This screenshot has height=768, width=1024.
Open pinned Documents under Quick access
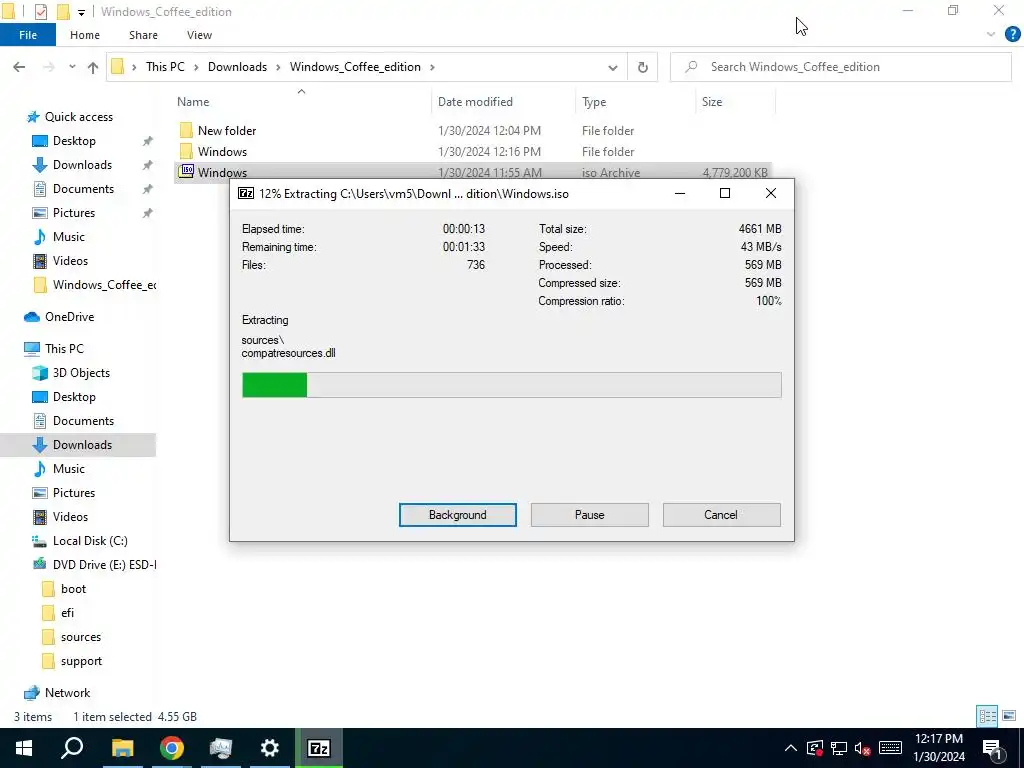point(83,189)
